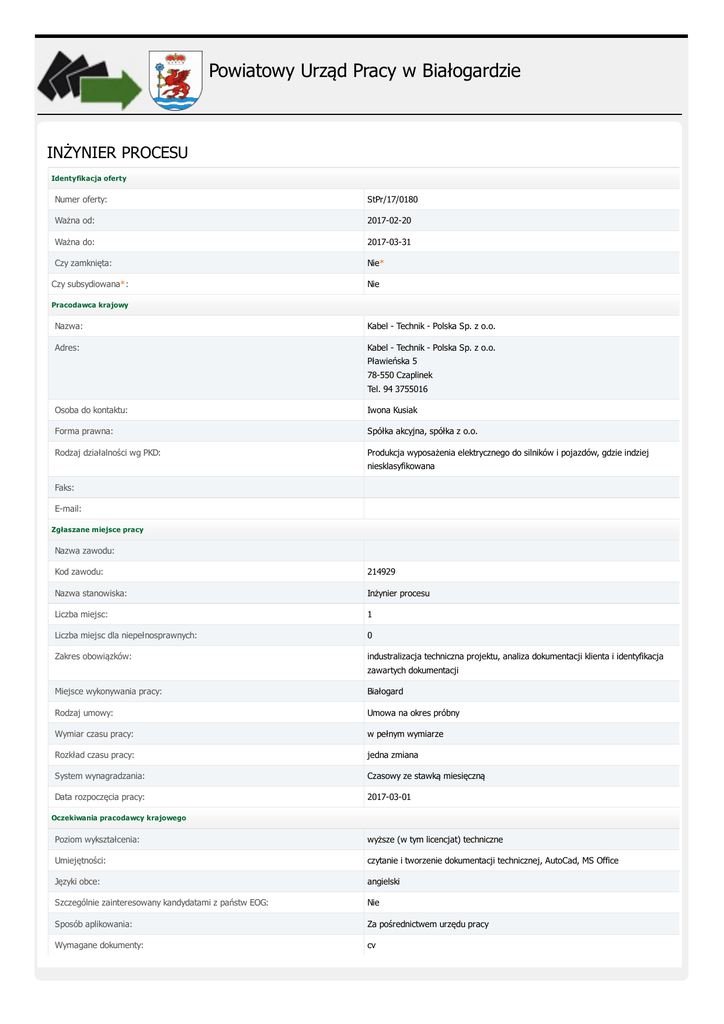
Task: Click the Powiatowy Urząd Pracy w Białogardzie title
Action: click(x=364, y=71)
